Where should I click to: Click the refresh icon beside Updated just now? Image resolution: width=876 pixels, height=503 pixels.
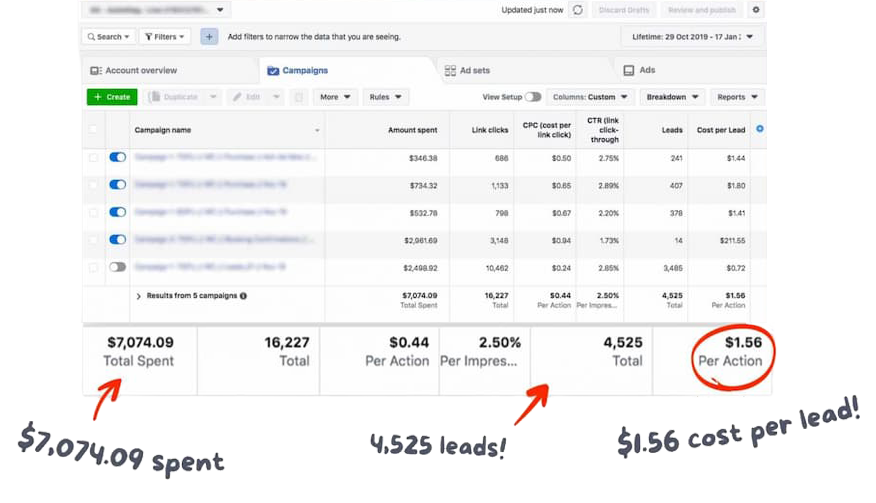578,10
